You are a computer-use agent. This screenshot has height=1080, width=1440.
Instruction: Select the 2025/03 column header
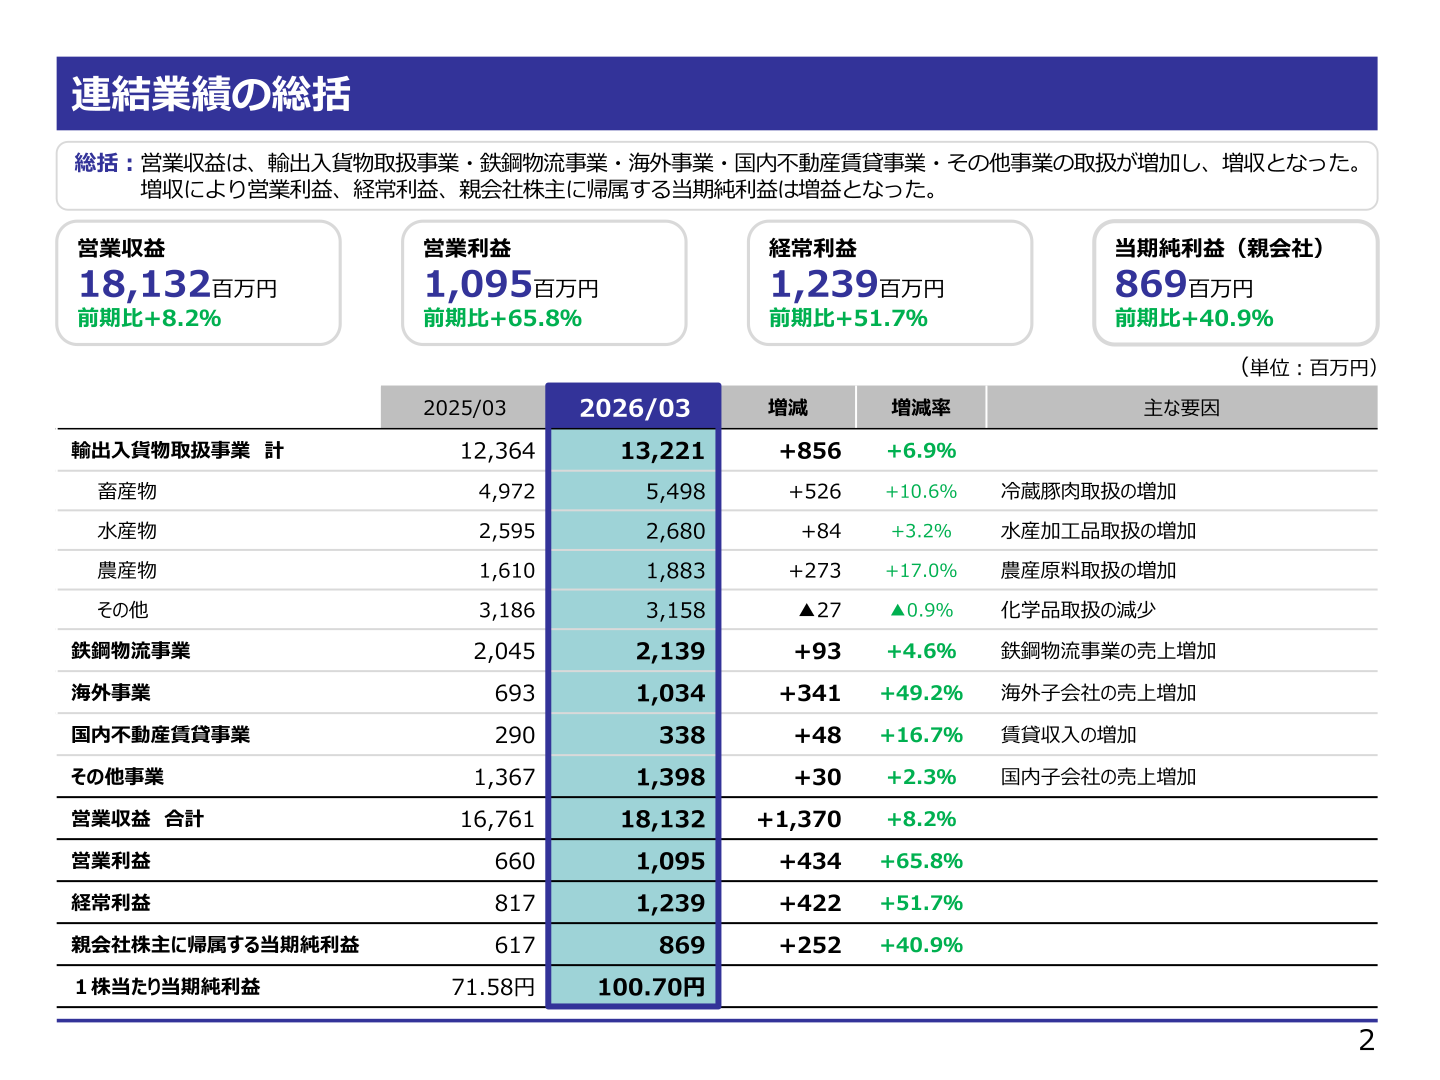click(464, 408)
